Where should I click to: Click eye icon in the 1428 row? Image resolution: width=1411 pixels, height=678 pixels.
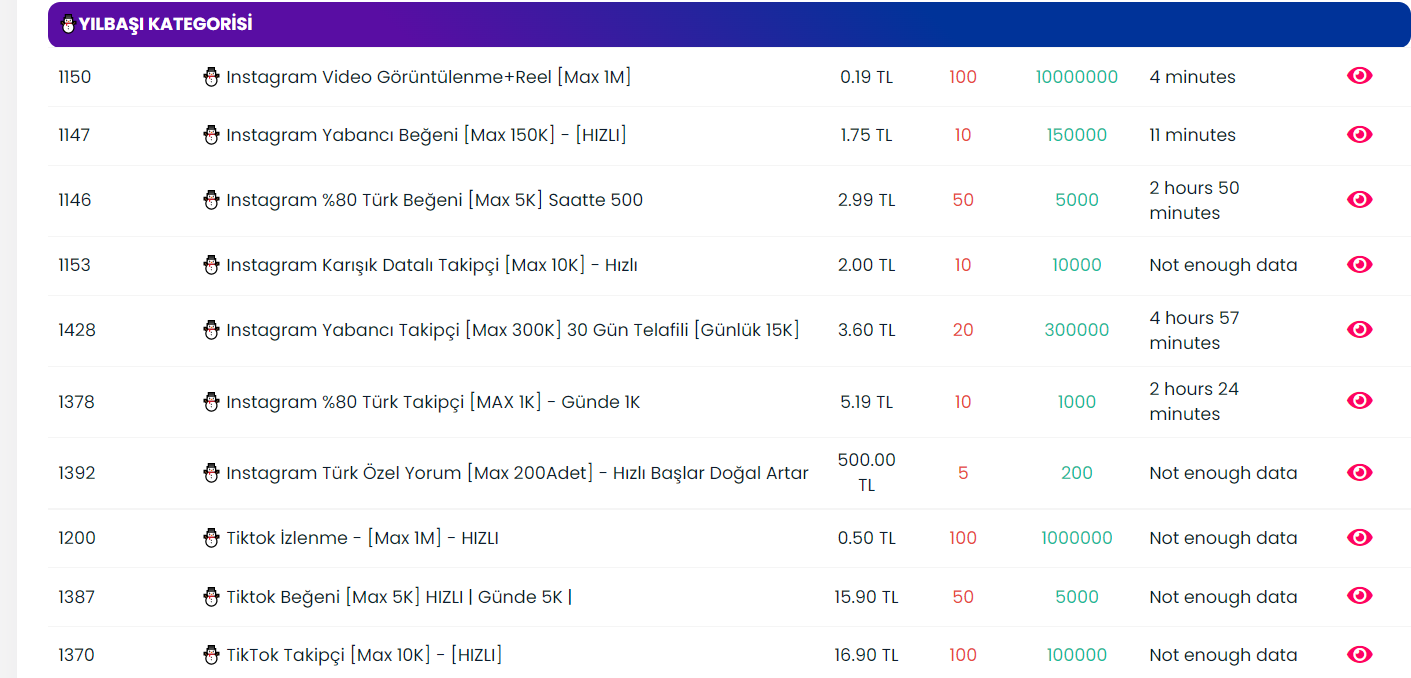(x=1359, y=330)
